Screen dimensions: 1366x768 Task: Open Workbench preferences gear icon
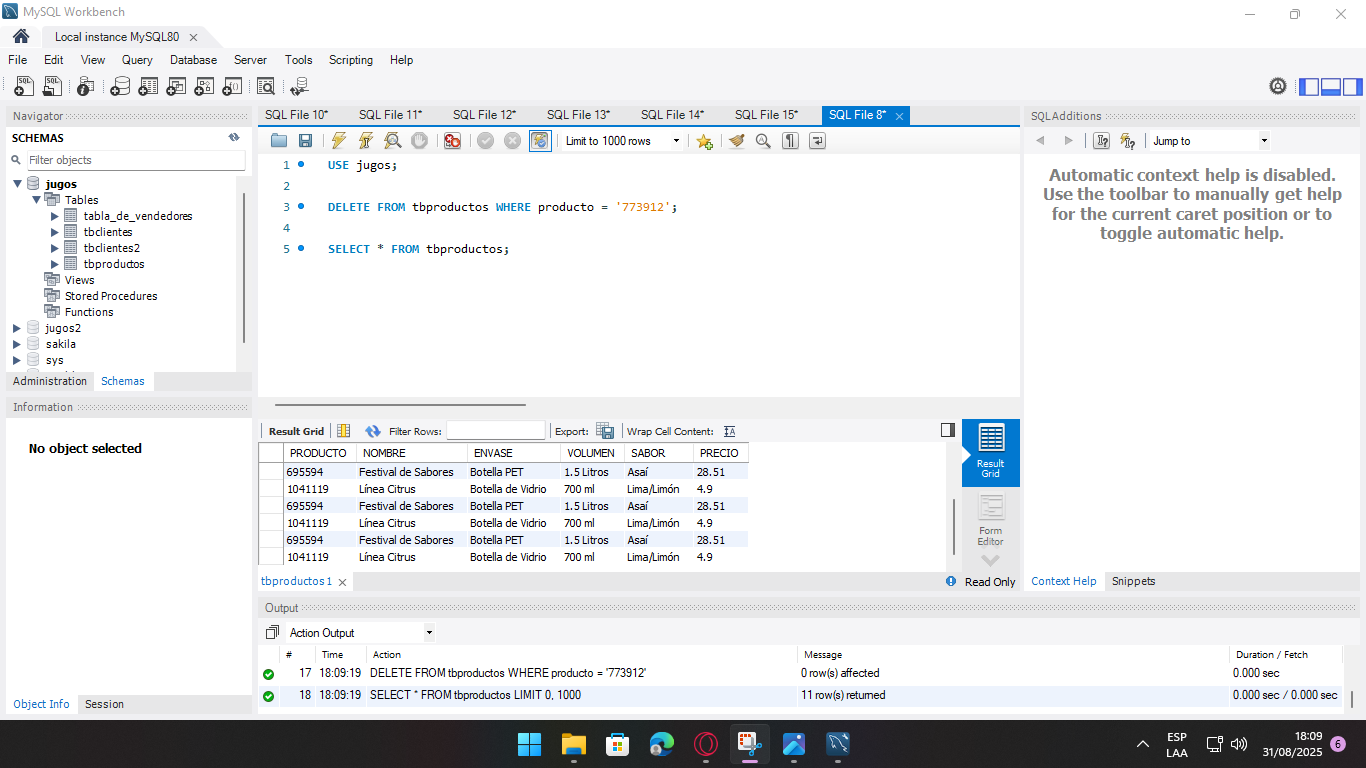pos(1278,86)
